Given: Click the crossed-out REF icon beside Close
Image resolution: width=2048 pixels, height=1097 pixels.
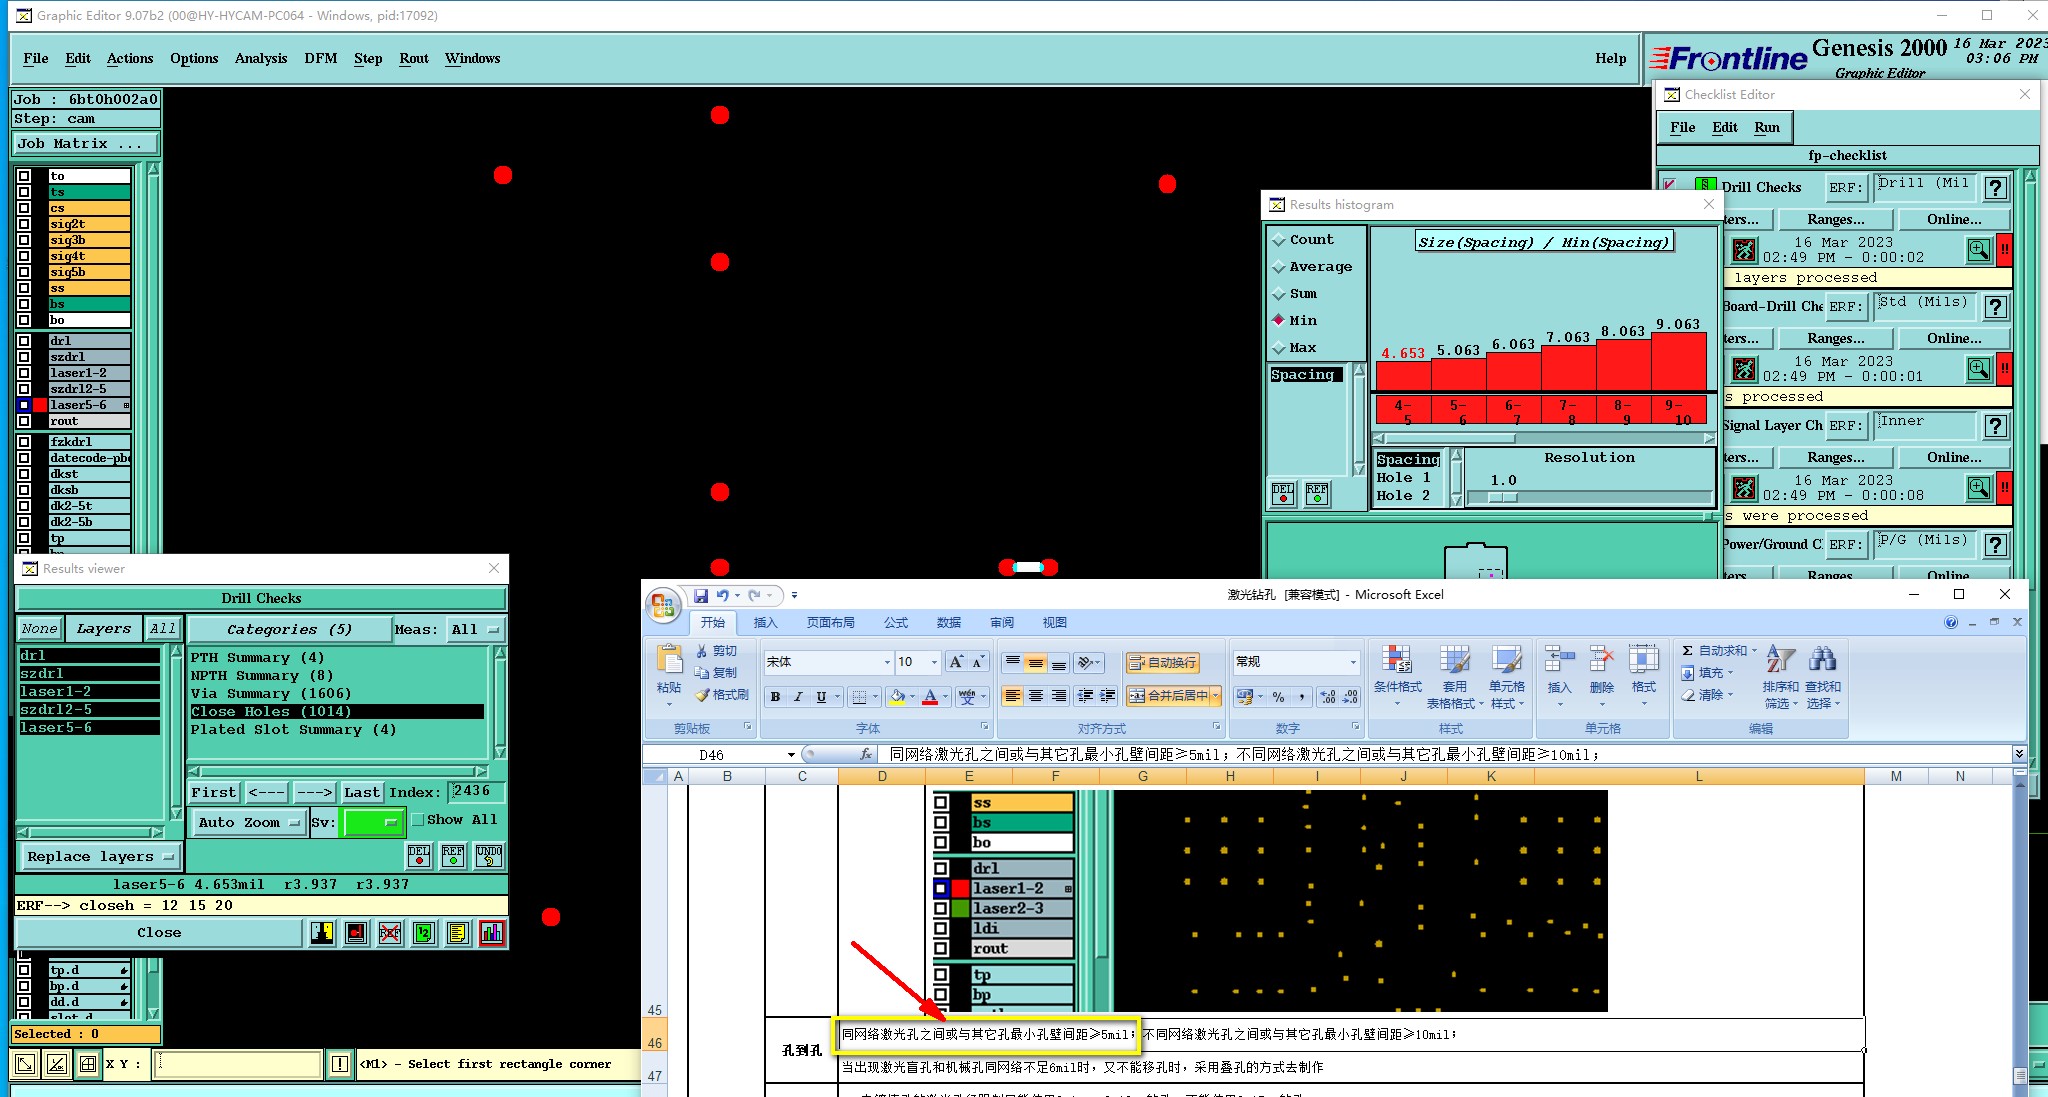Looking at the screenshot, I should [x=390, y=933].
